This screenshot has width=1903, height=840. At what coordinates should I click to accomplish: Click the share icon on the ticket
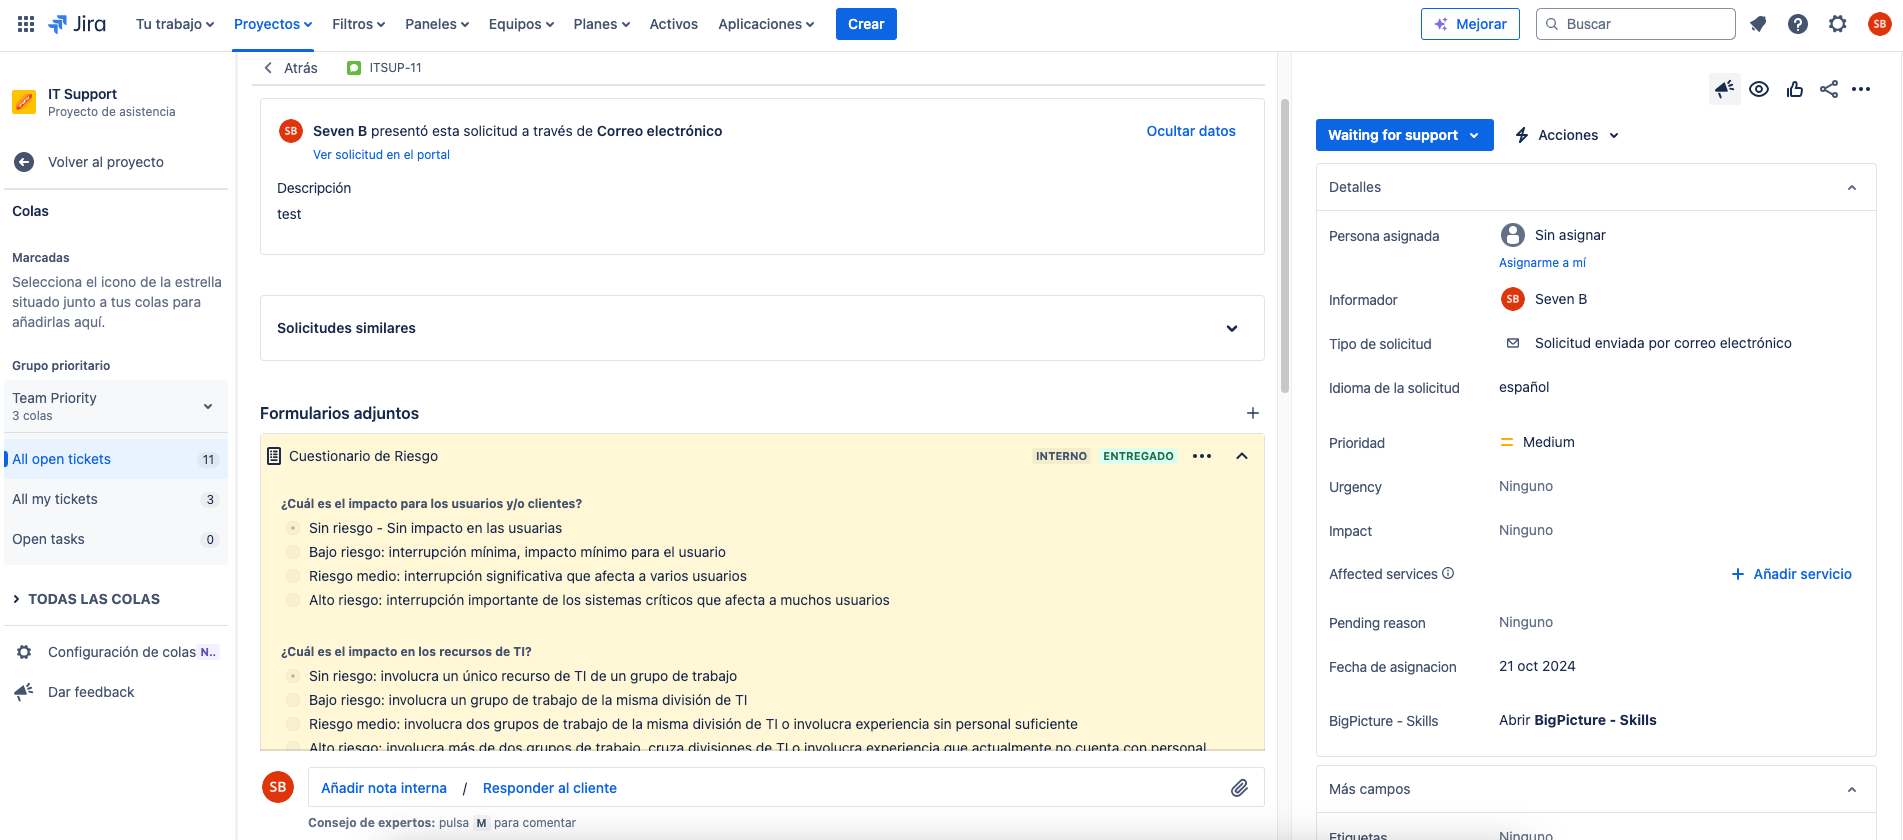pos(1829,89)
